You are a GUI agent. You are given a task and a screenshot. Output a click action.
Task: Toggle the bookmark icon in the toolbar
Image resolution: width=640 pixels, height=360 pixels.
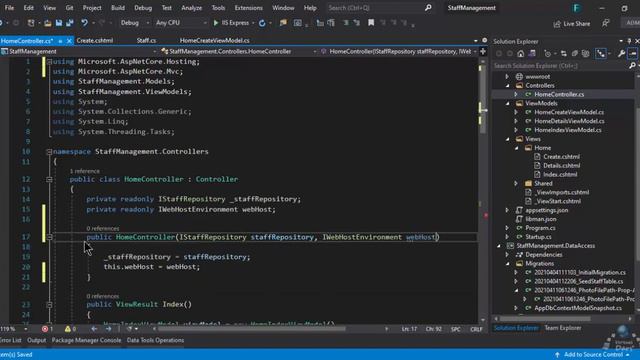371,23
